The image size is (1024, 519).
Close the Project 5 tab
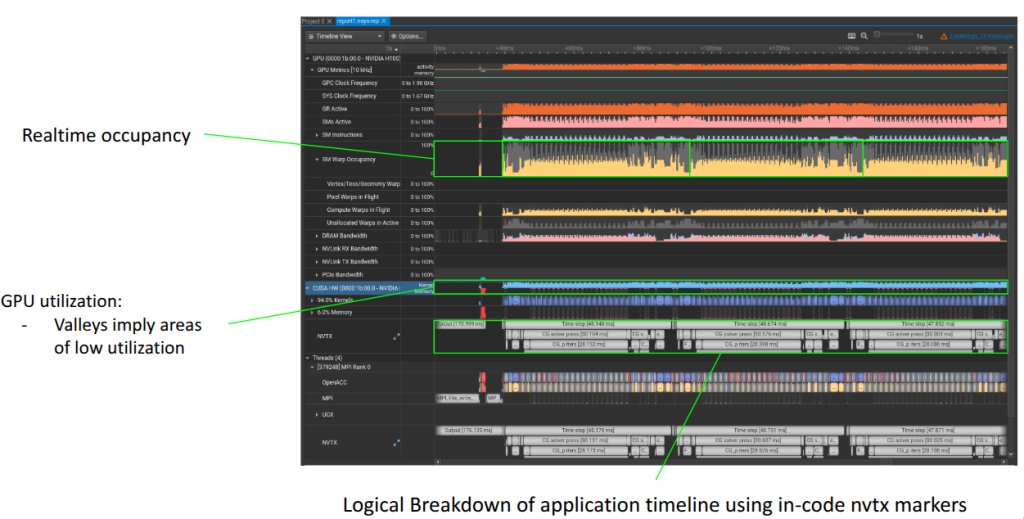click(330, 21)
